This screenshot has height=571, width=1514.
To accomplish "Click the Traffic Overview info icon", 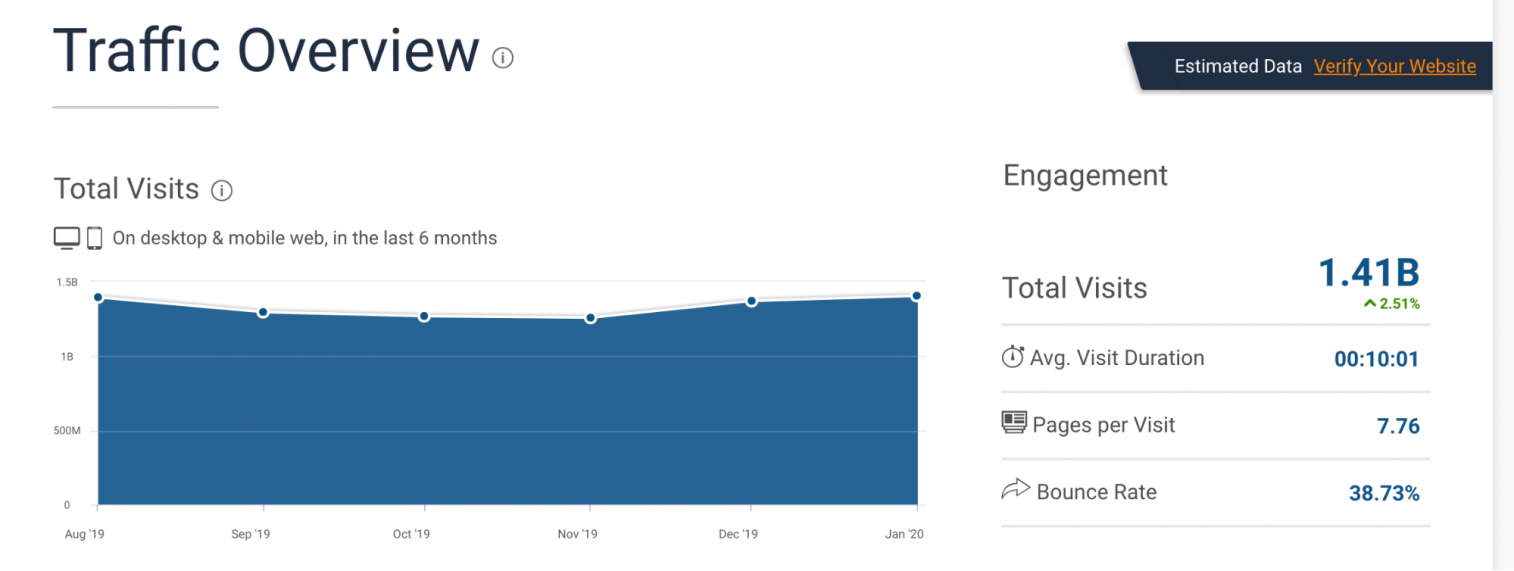I will (503, 58).
